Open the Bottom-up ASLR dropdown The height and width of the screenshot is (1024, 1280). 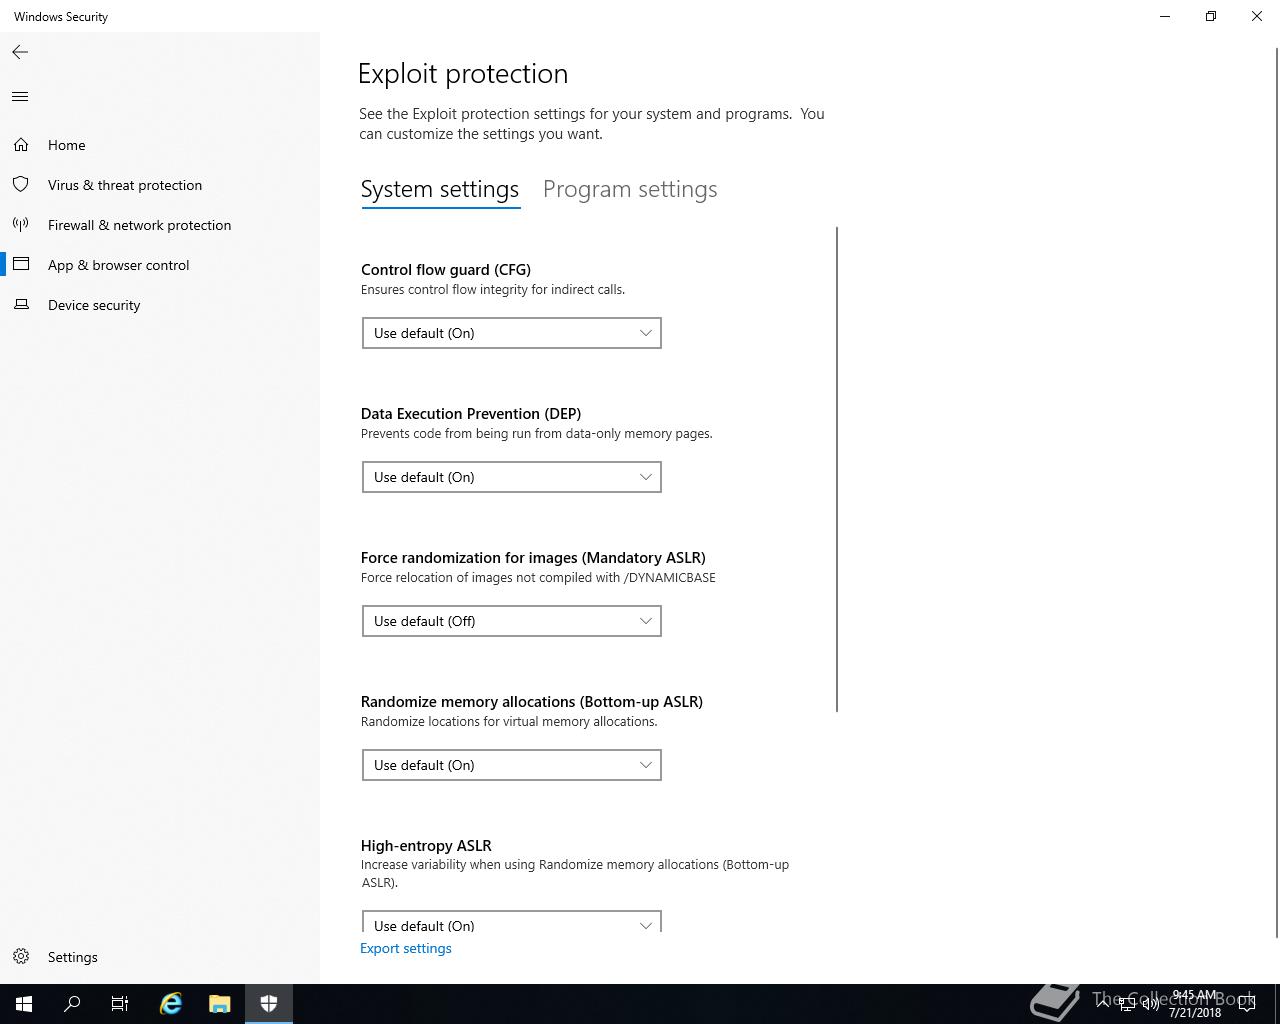(511, 765)
